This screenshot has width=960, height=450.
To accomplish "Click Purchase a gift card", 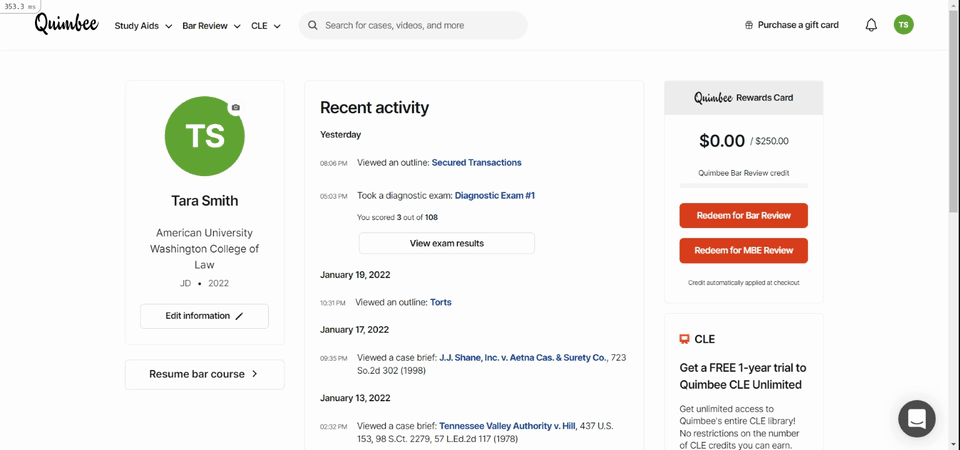I will 798,25.
